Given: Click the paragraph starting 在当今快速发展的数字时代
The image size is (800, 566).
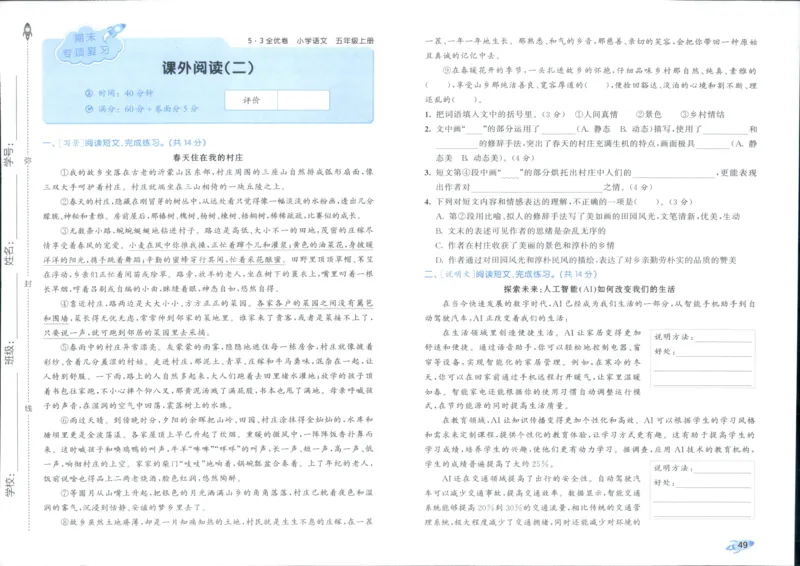Looking at the screenshot, I should pos(590,311).
